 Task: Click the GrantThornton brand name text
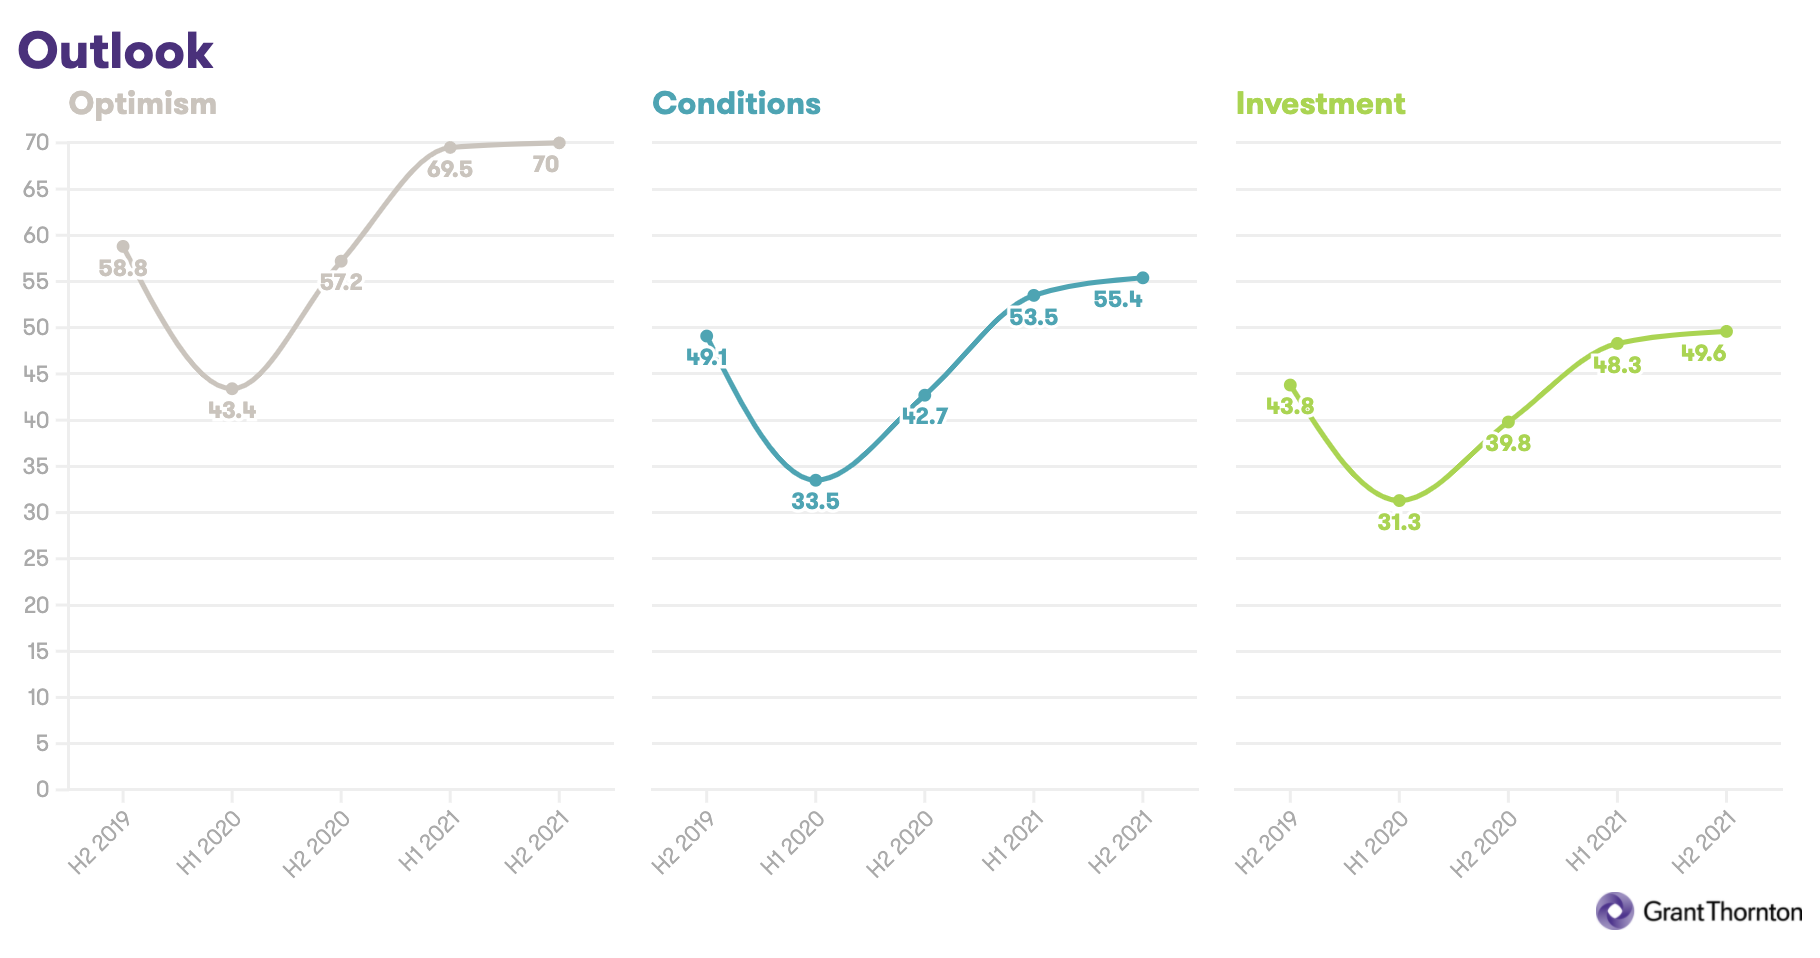tap(1722, 912)
